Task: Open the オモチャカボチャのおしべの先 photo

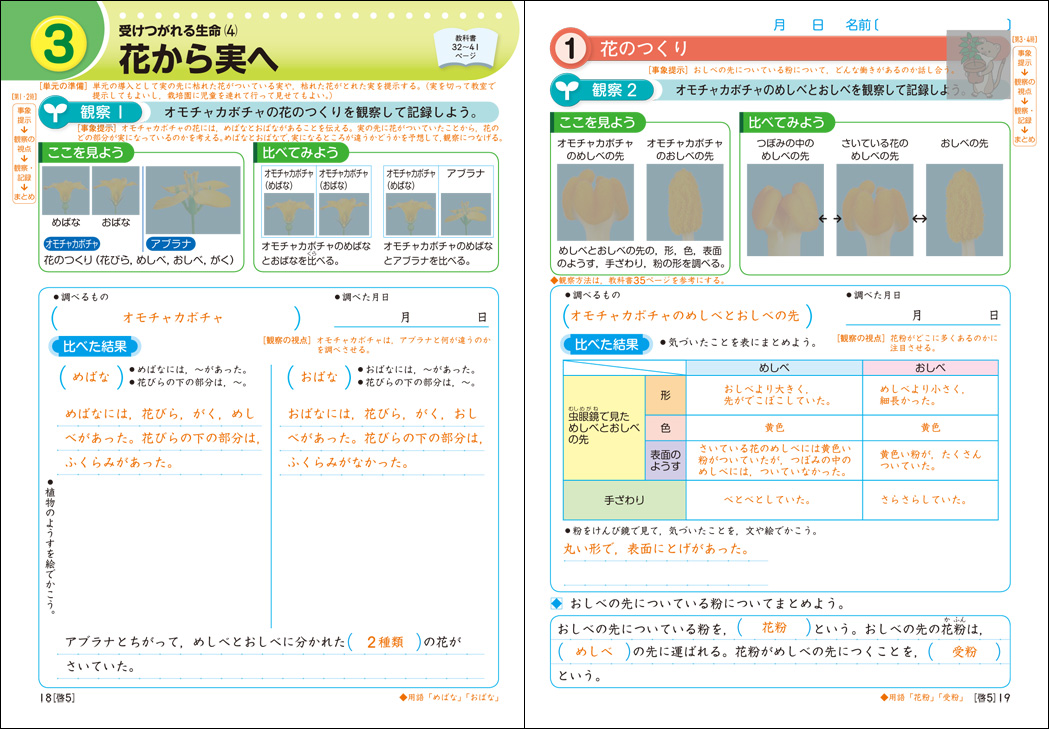Action: 684,203
